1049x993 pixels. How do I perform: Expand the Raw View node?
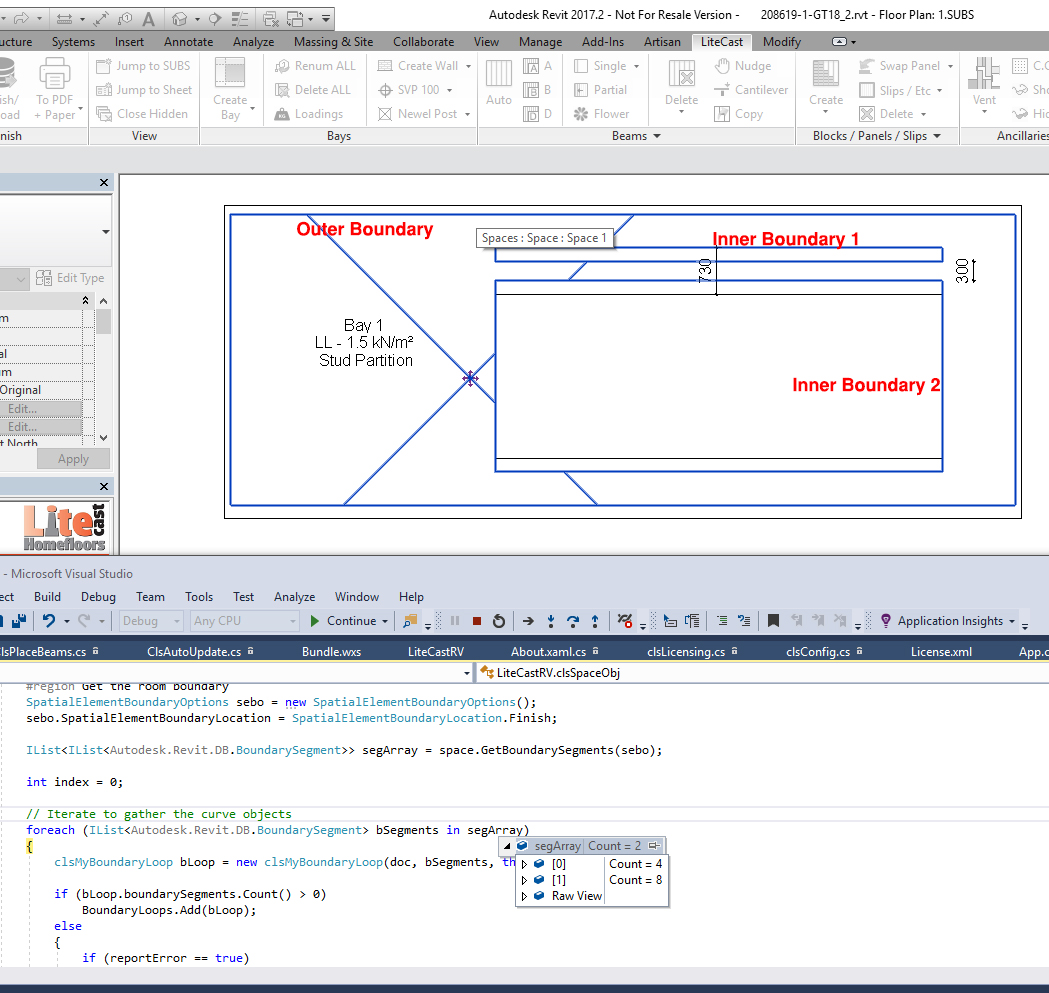click(x=525, y=896)
